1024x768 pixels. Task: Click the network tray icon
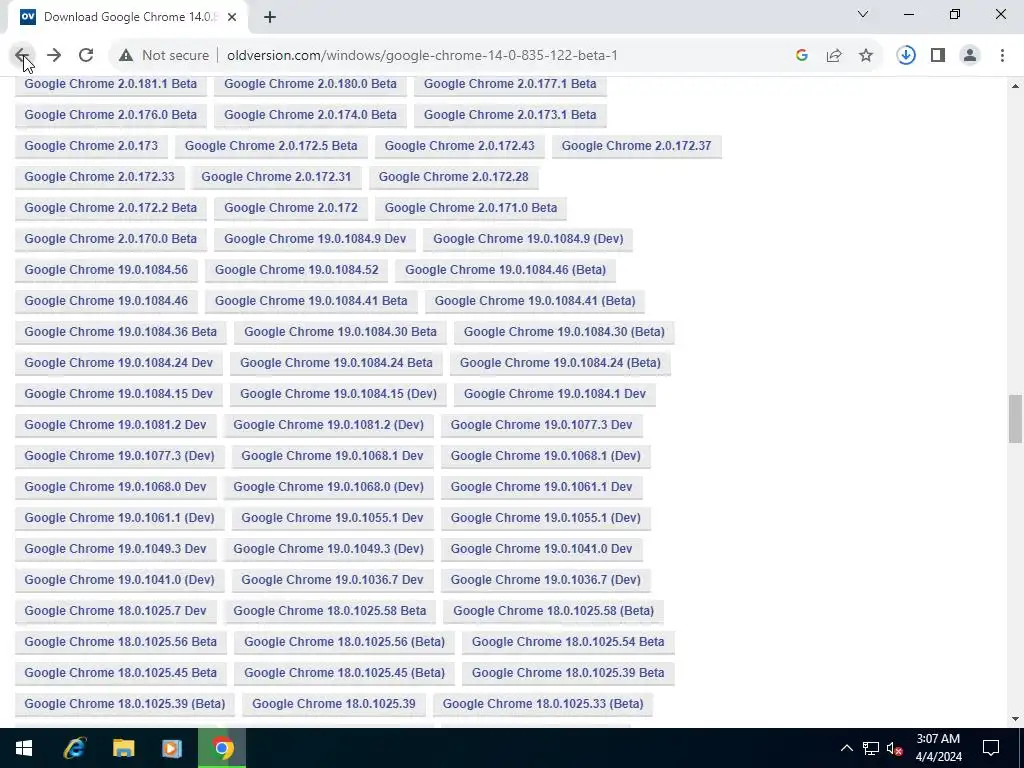click(871, 748)
